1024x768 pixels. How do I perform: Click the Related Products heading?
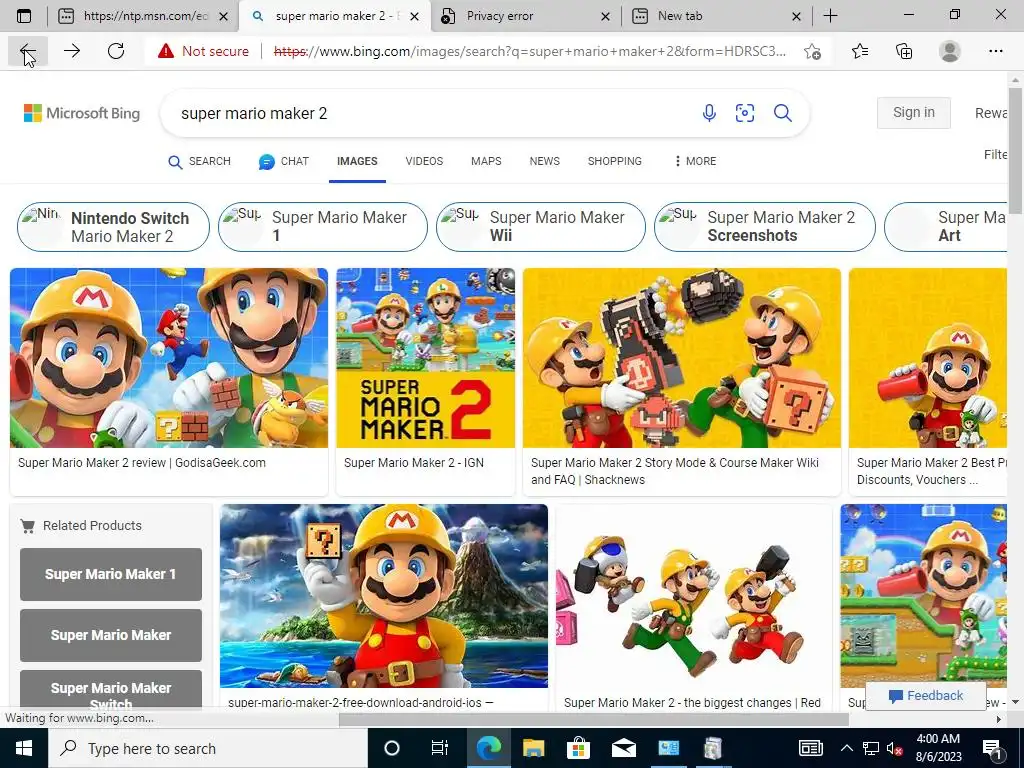tap(92, 526)
